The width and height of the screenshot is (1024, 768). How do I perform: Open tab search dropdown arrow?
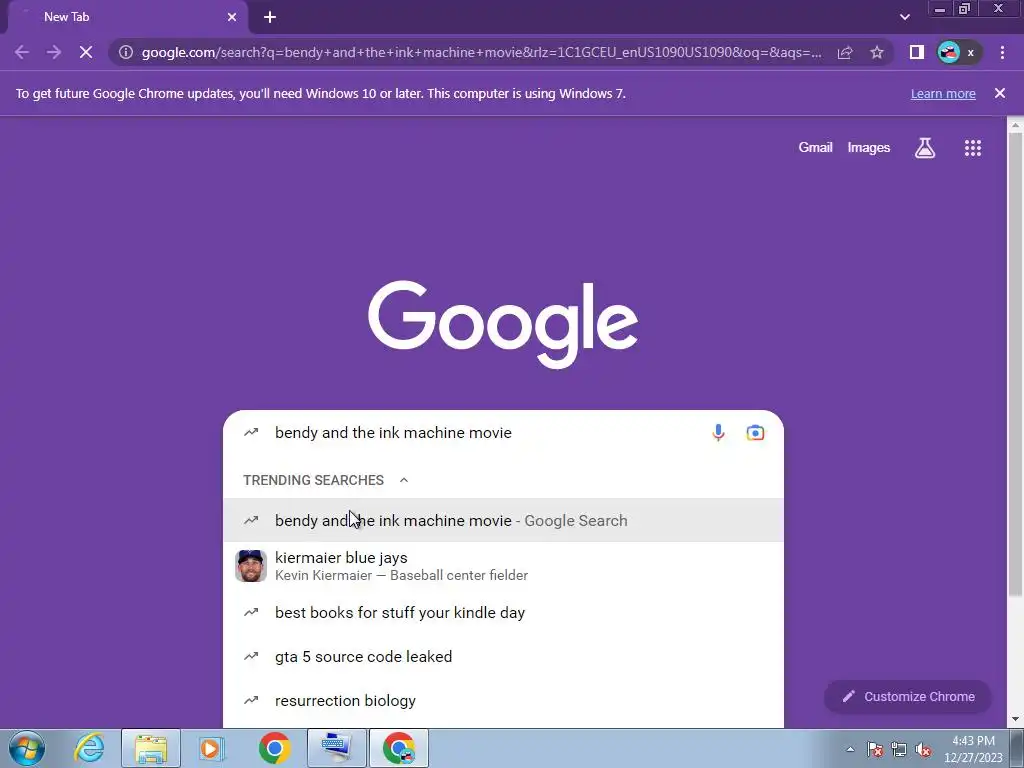[x=904, y=17]
